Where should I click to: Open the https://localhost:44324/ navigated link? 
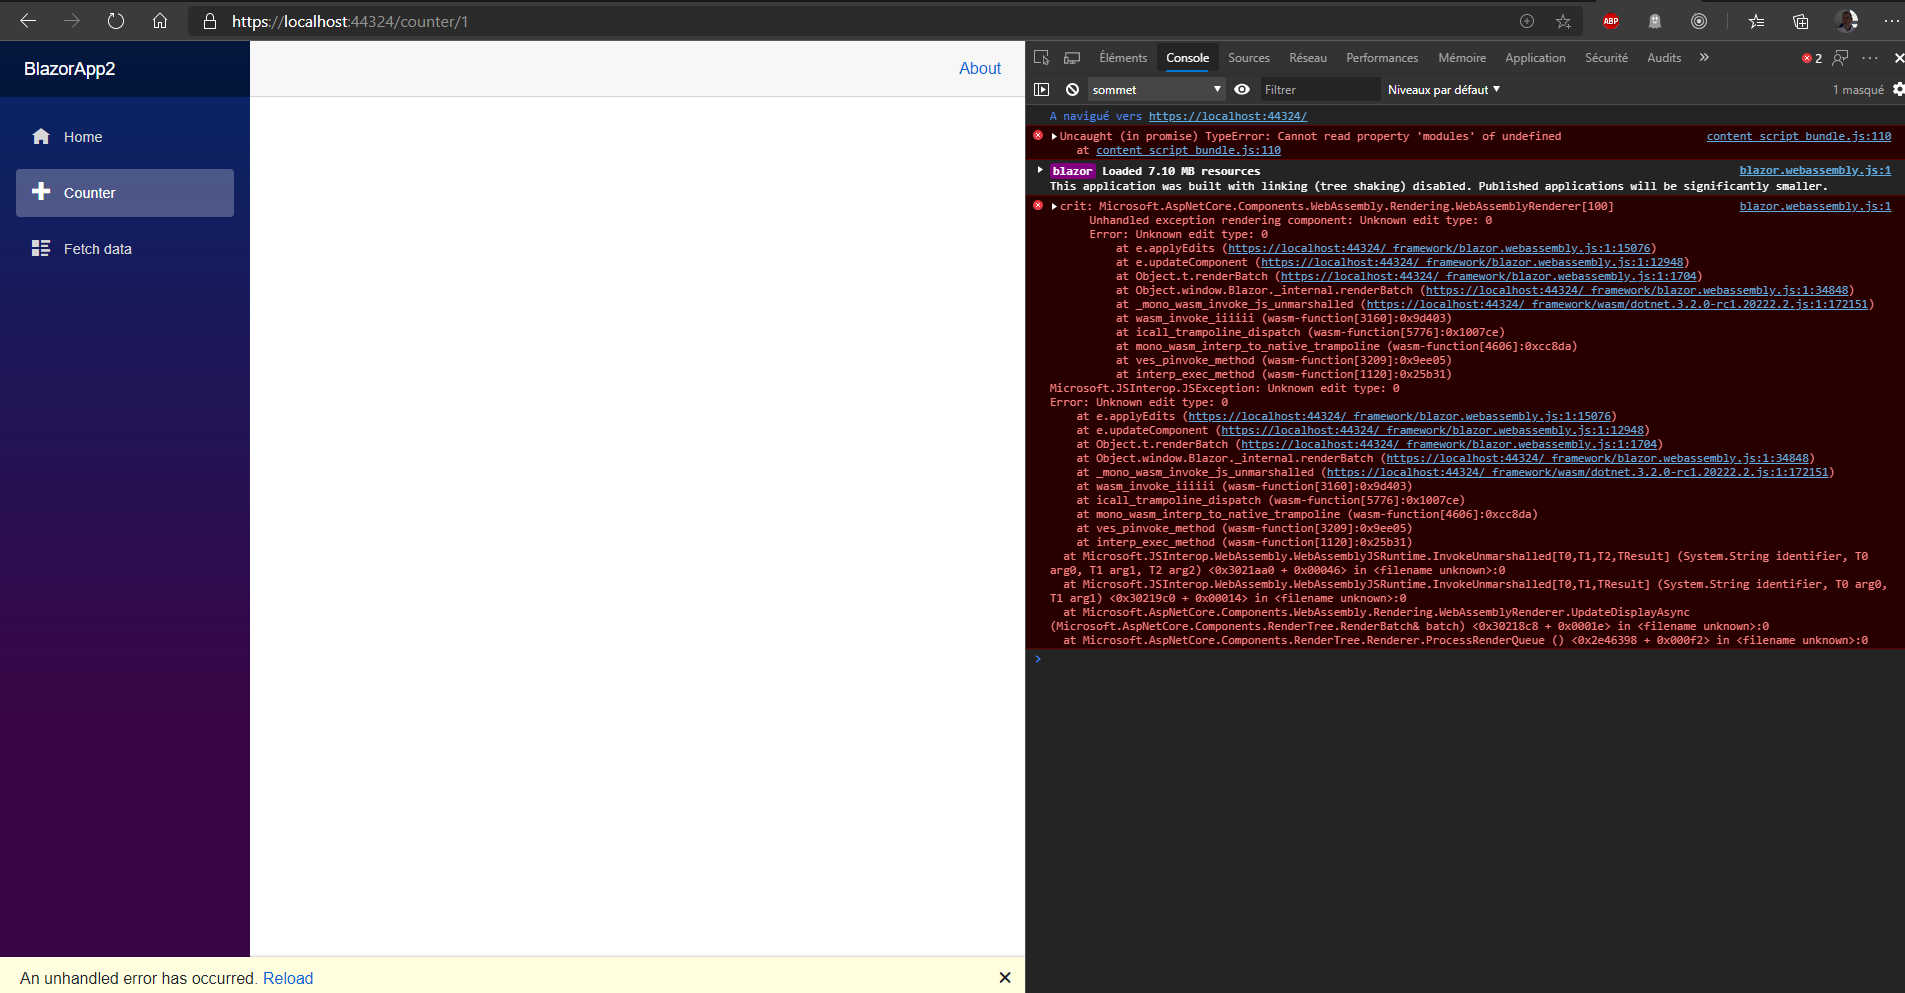[x=1228, y=116]
